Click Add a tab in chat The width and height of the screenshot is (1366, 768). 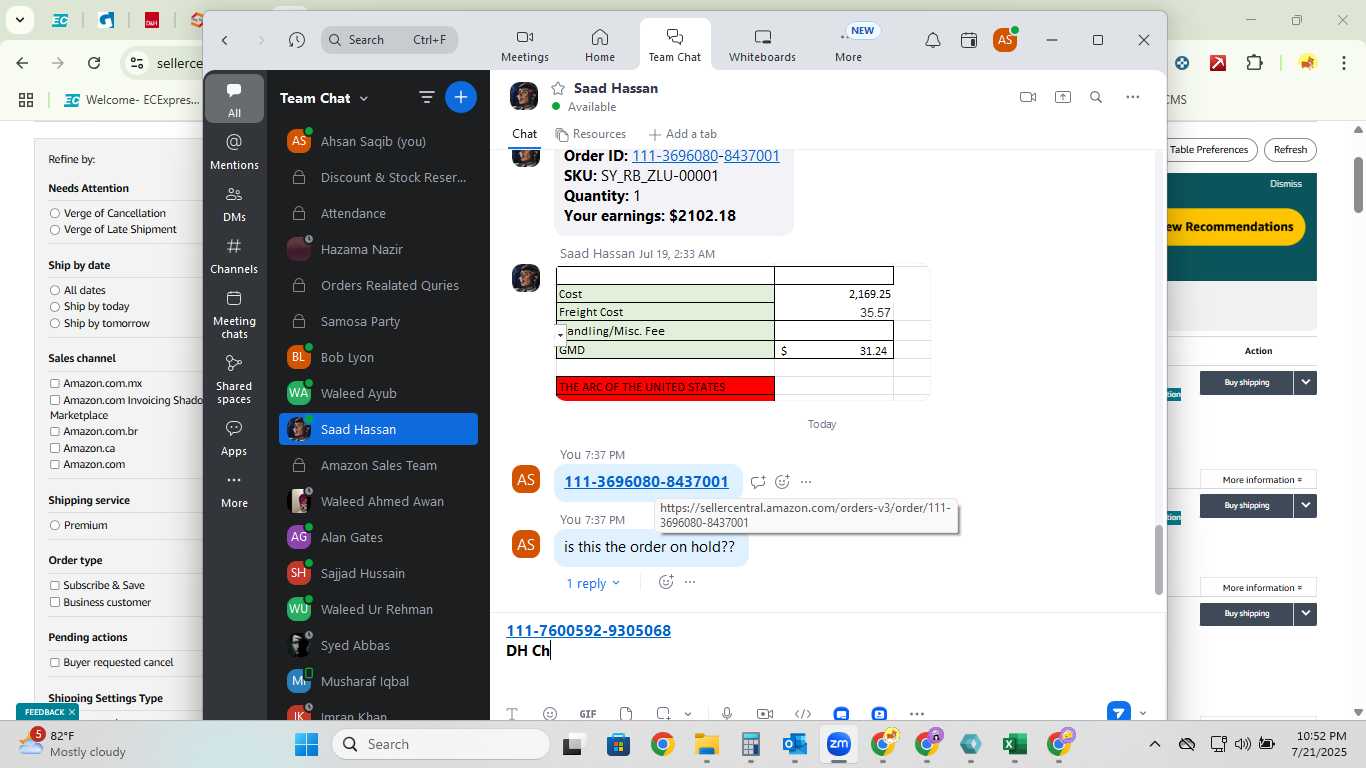pos(682,134)
